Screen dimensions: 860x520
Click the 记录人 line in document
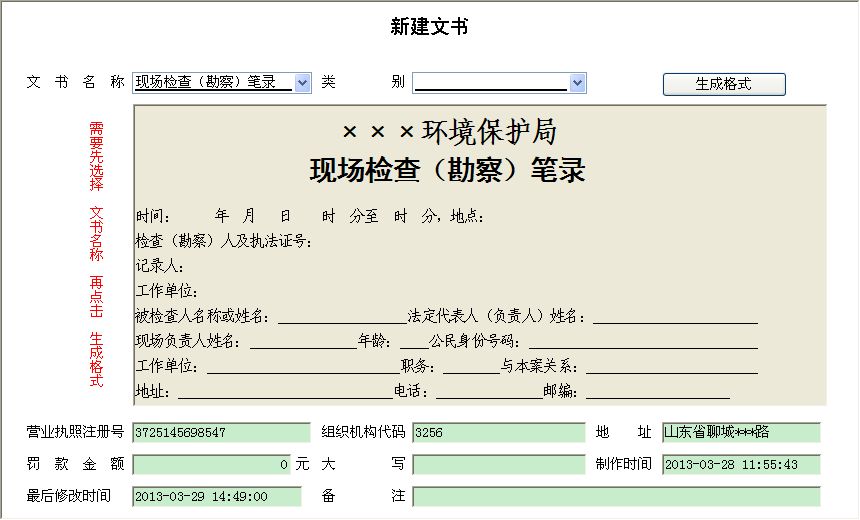coord(160,265)
